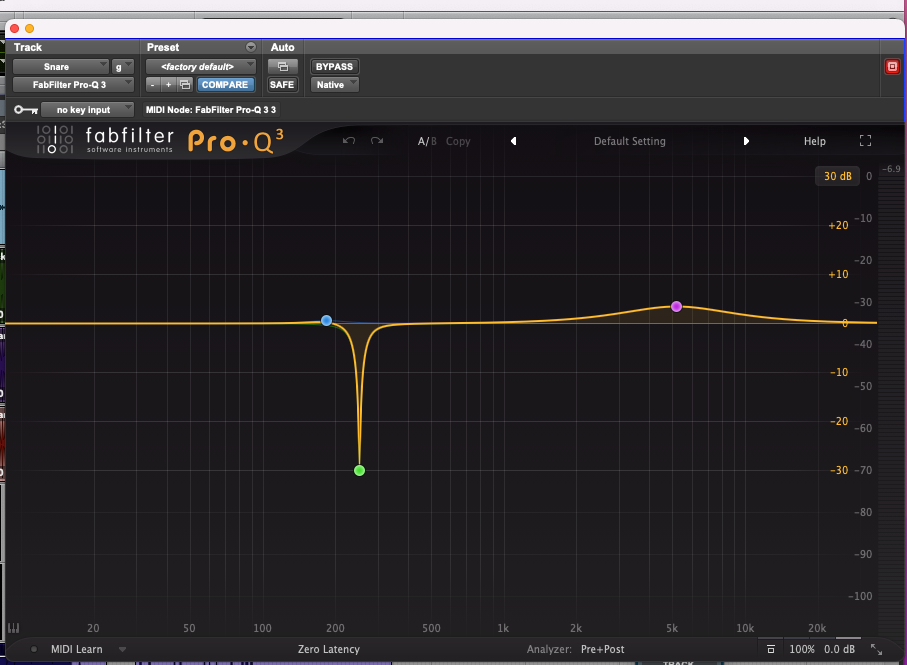Go to next preset arrow
The image size is (907, 665).
746,141
